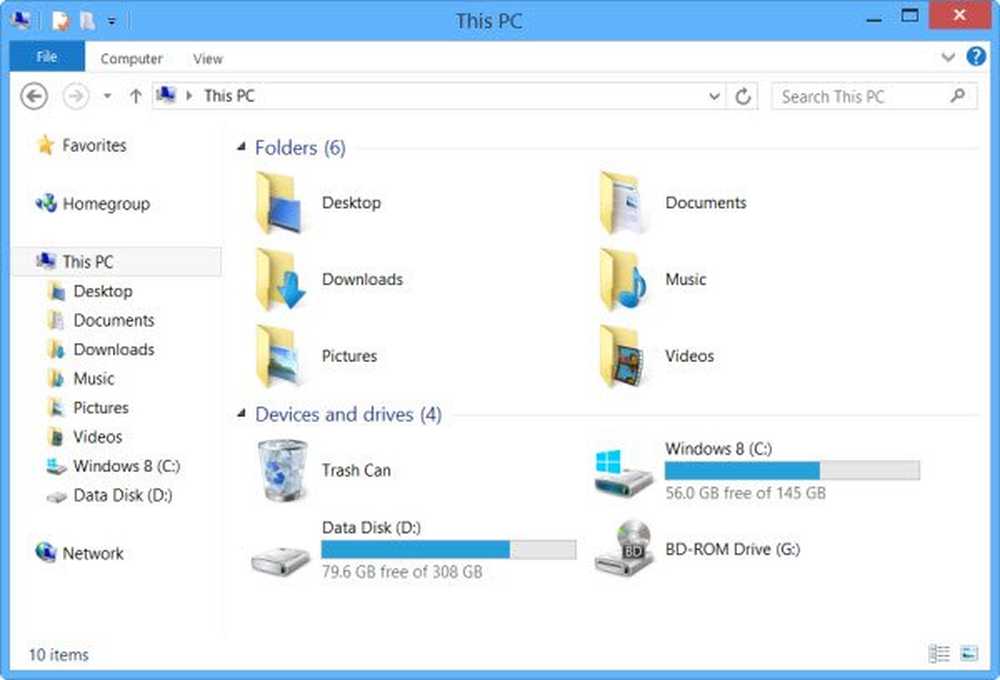Click the Search This PC field
This screenshot has width=1000, height=680.
point(860,97)
